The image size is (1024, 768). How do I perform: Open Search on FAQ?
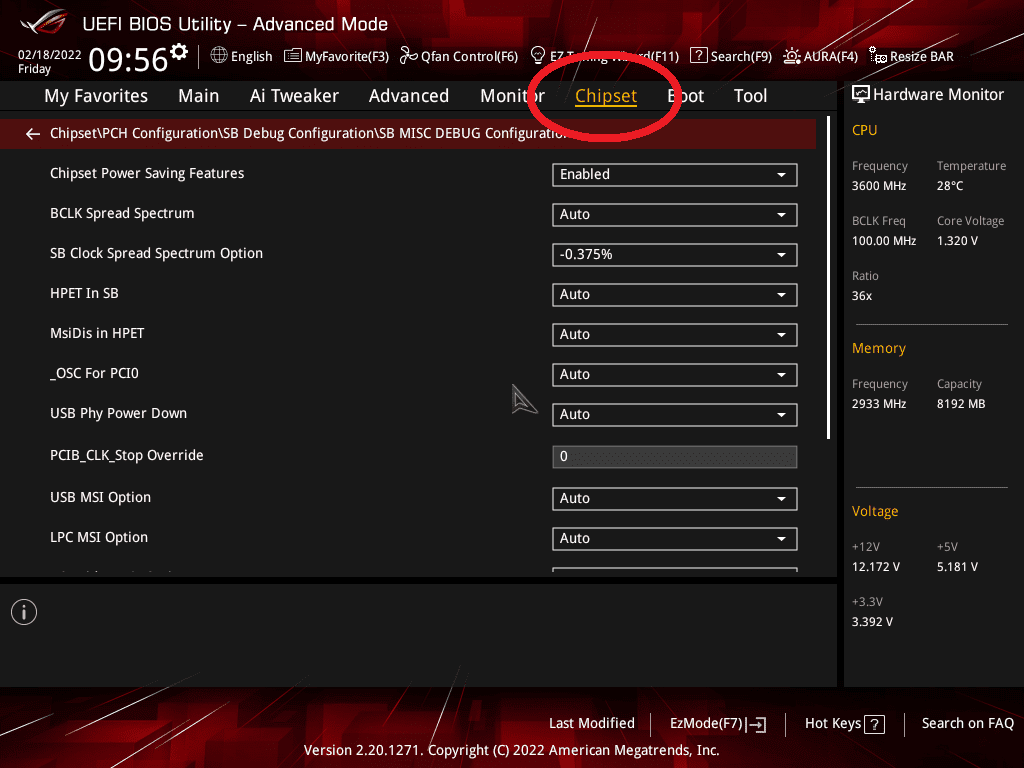tap(967, 724)
